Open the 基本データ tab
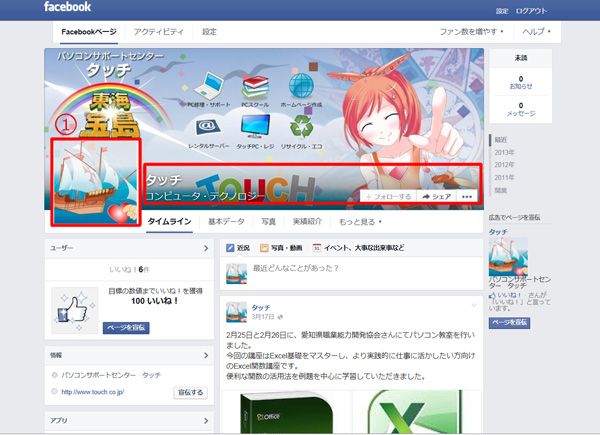The image size is (600, 435). click(x=226, y=222)
